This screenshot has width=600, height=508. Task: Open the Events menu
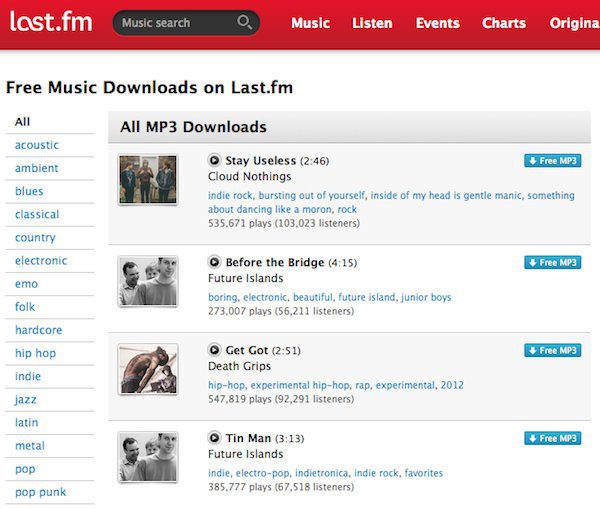point(438,23)
